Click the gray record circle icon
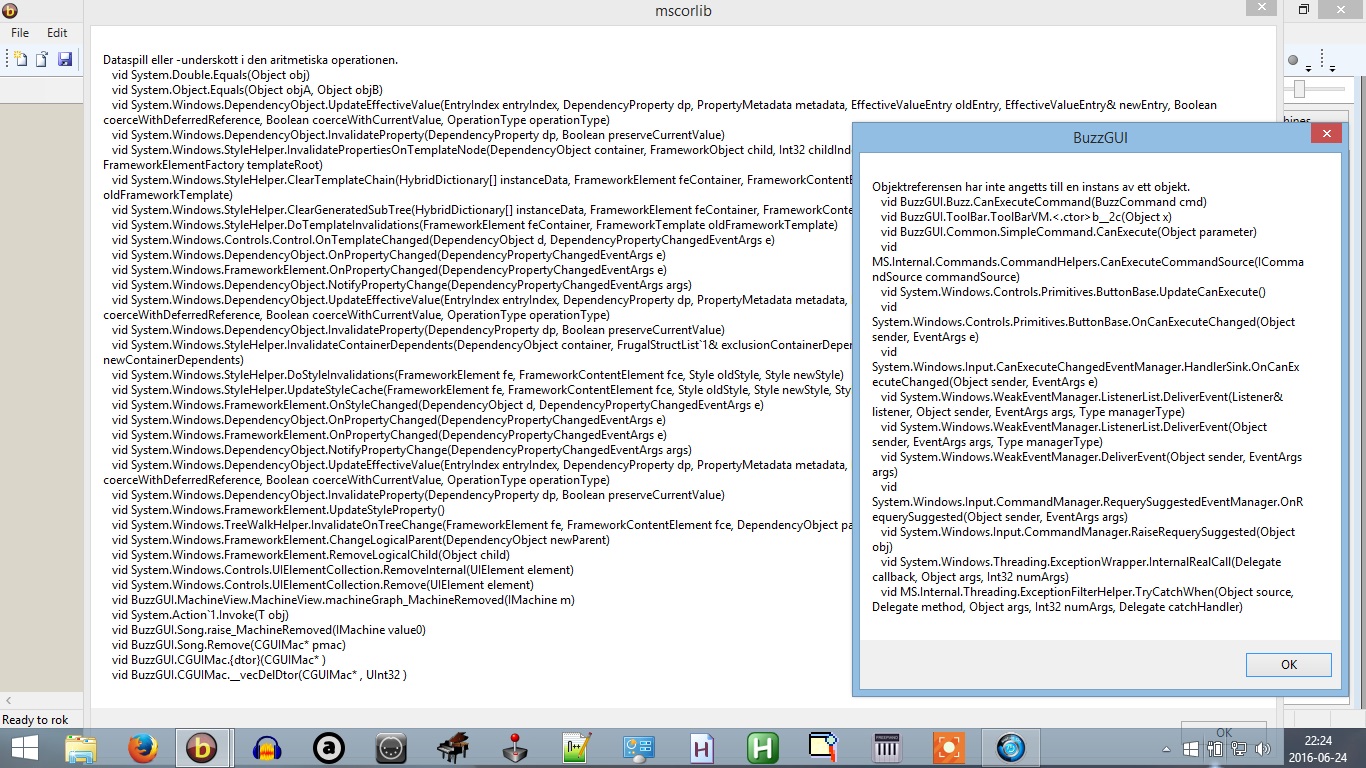Screen dimensions: 1366x768 pos(1293,60)
